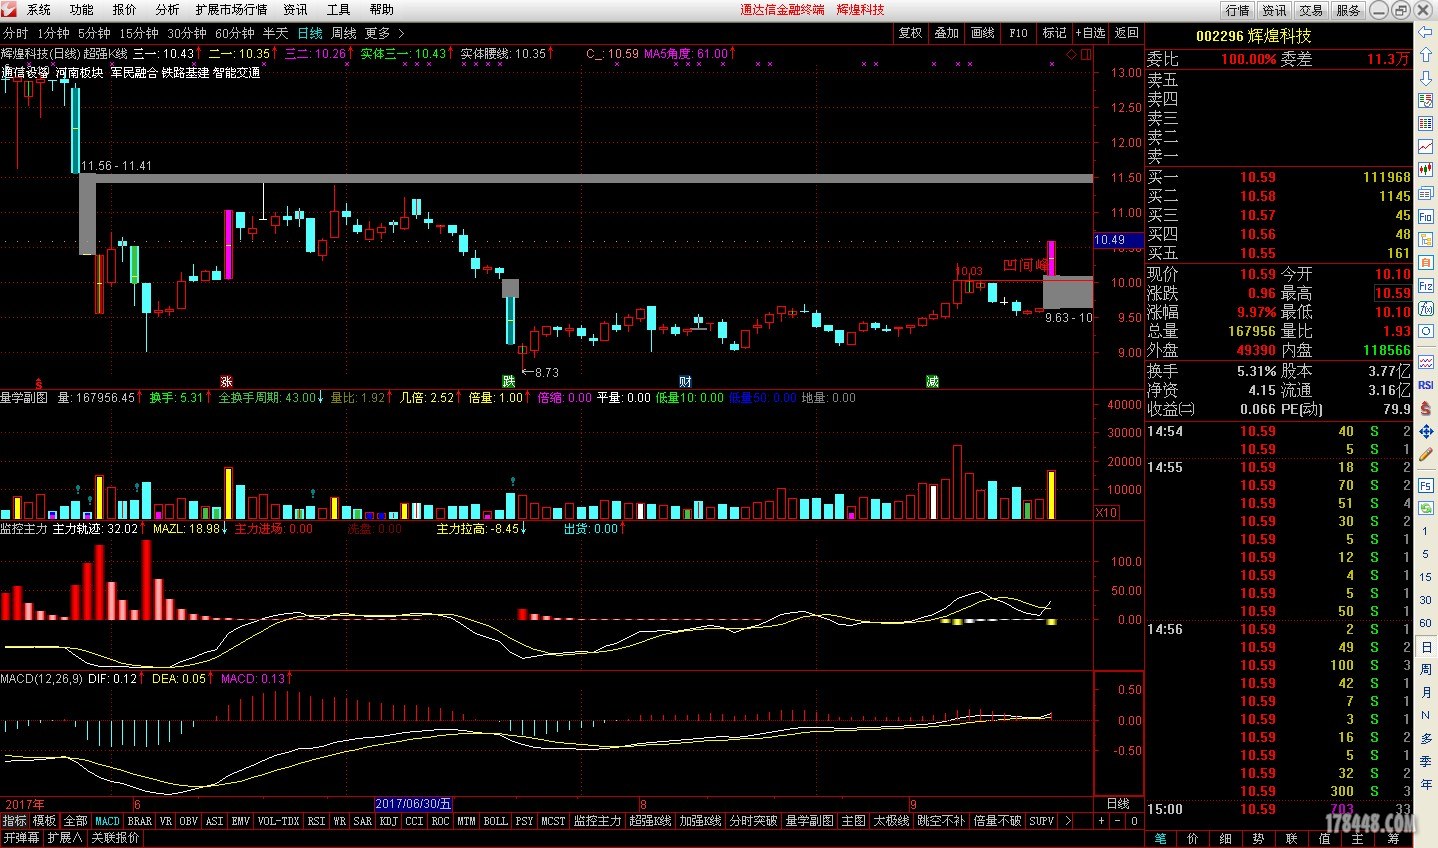
Task: Select the KDJ indicator tab
Action: pos(388,821)
